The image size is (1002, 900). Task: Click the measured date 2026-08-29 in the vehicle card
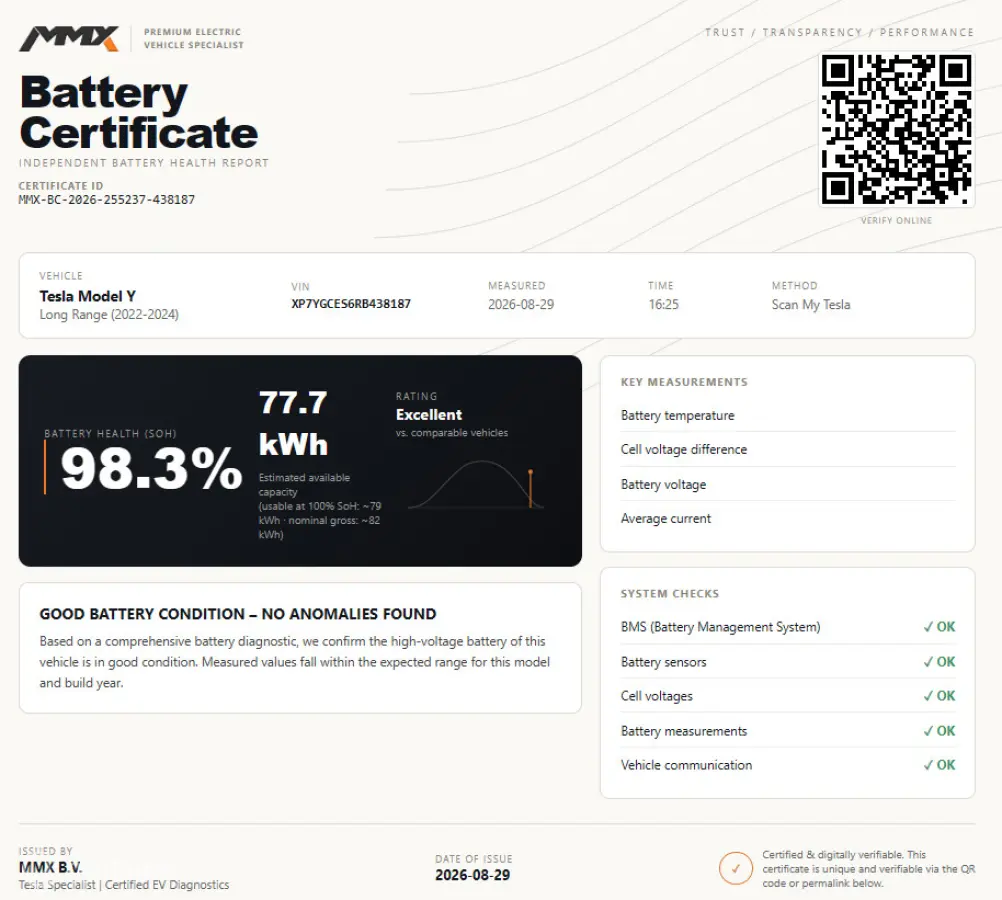[x=521, y=304]
